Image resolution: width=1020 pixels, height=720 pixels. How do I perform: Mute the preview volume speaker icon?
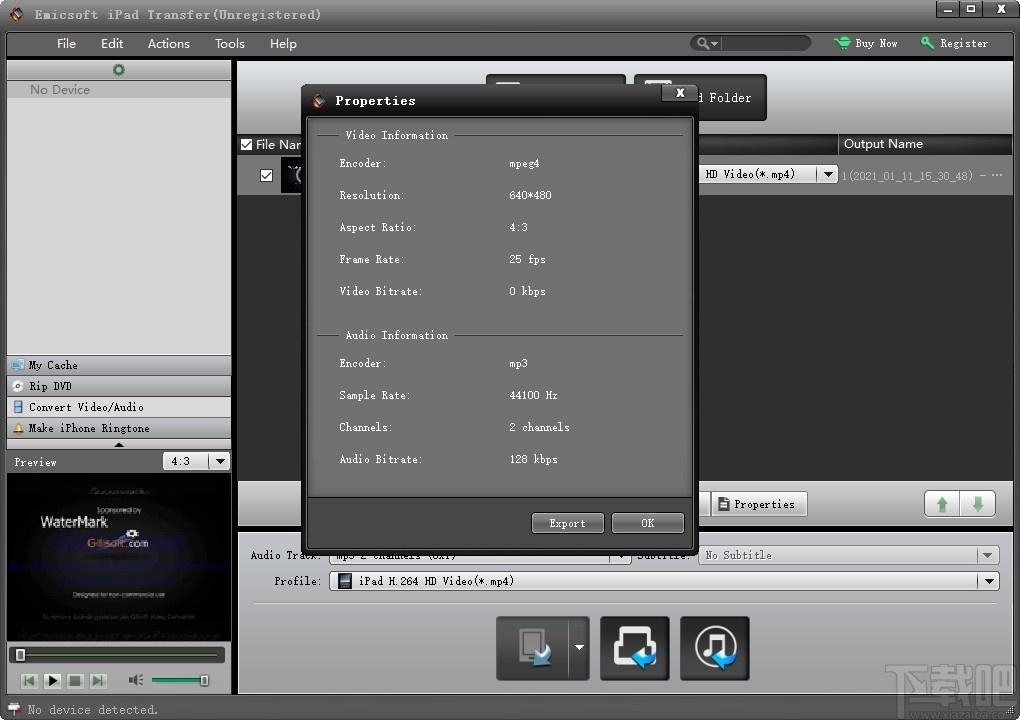135,680
